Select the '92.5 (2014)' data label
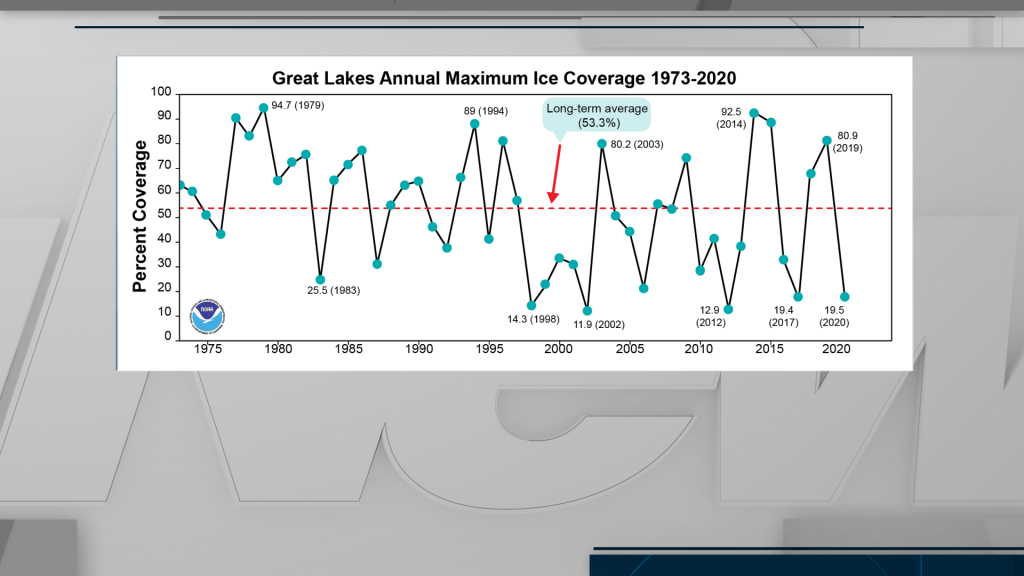This screenshot has height=576, width=1024. coord(730,118)
